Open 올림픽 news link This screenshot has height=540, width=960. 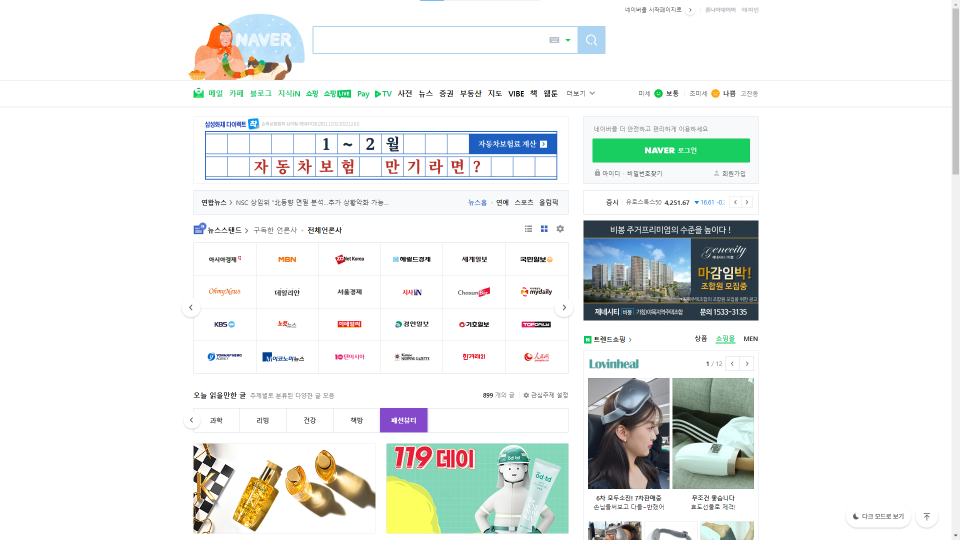click(549, 203)
